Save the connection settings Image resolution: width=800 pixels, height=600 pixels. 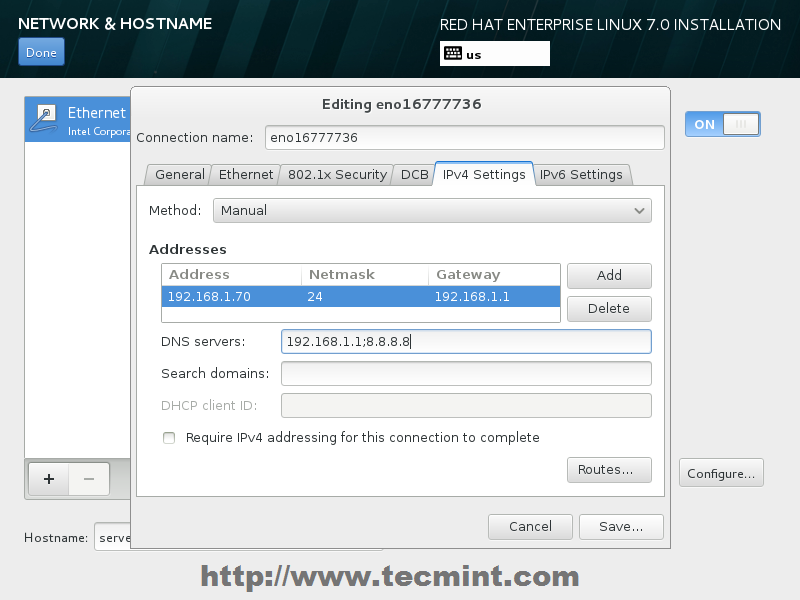point(621,527)
